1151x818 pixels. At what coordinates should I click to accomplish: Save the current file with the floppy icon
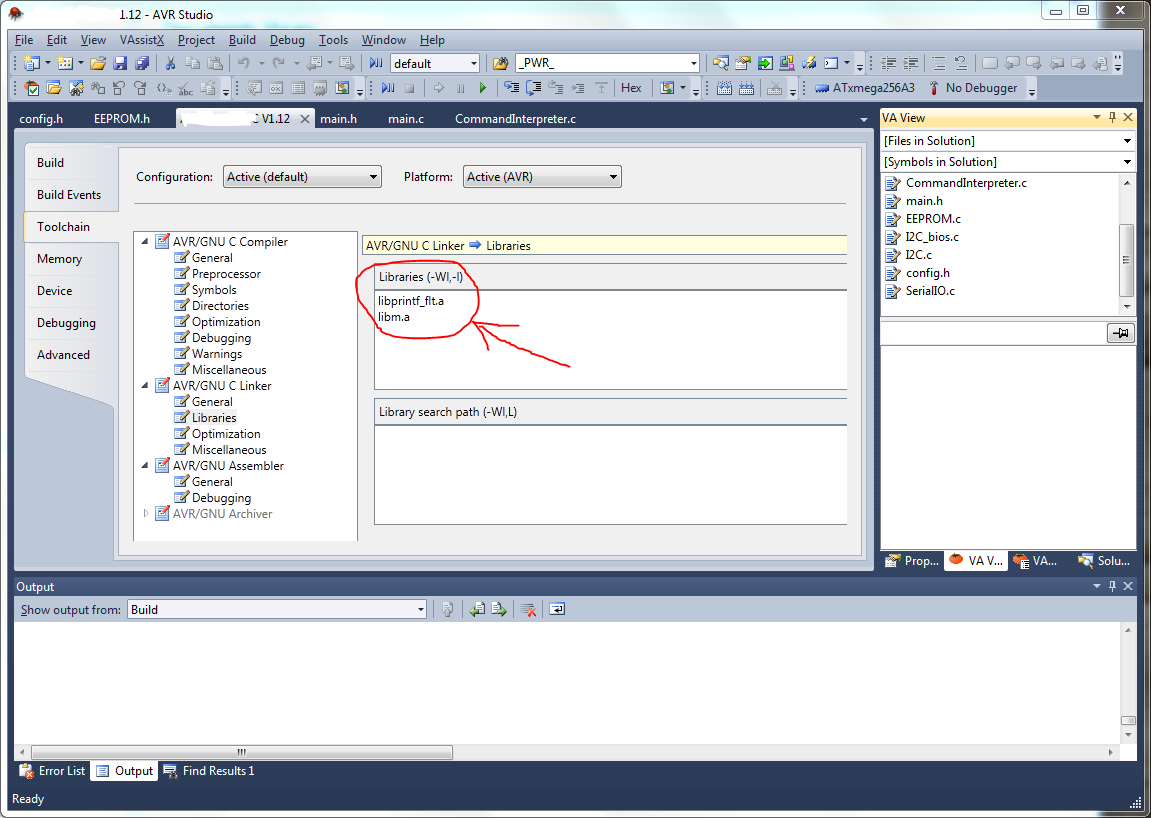click(120, 63)
